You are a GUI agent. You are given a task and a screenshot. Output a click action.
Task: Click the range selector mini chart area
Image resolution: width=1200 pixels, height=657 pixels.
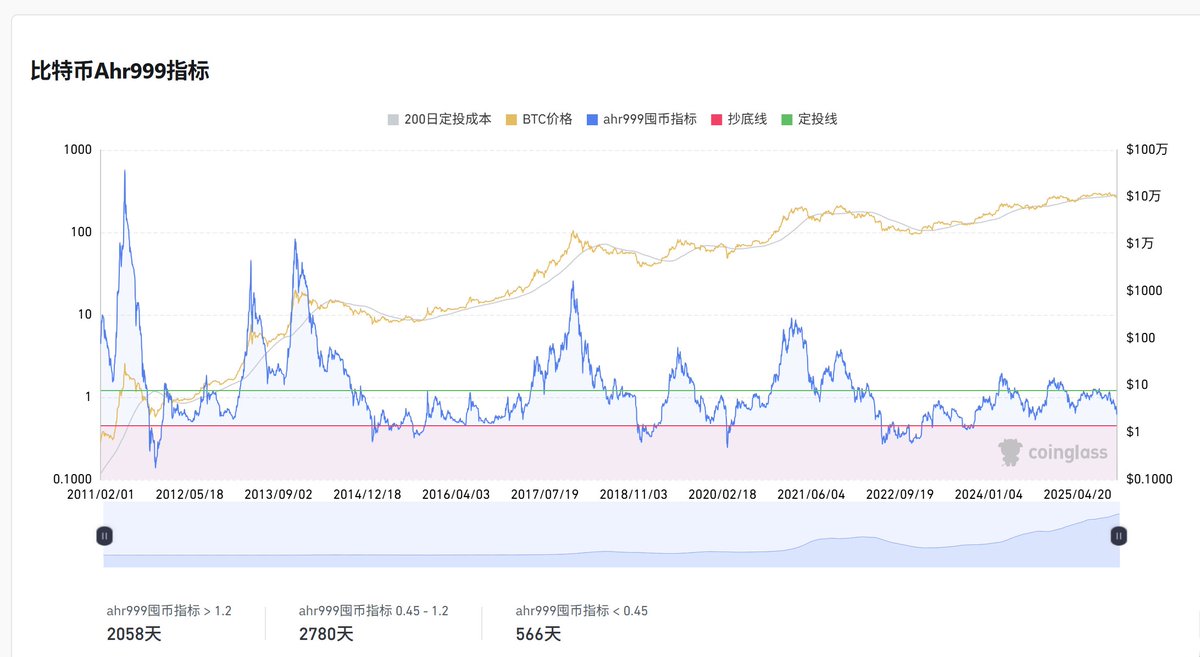(611, 536)
